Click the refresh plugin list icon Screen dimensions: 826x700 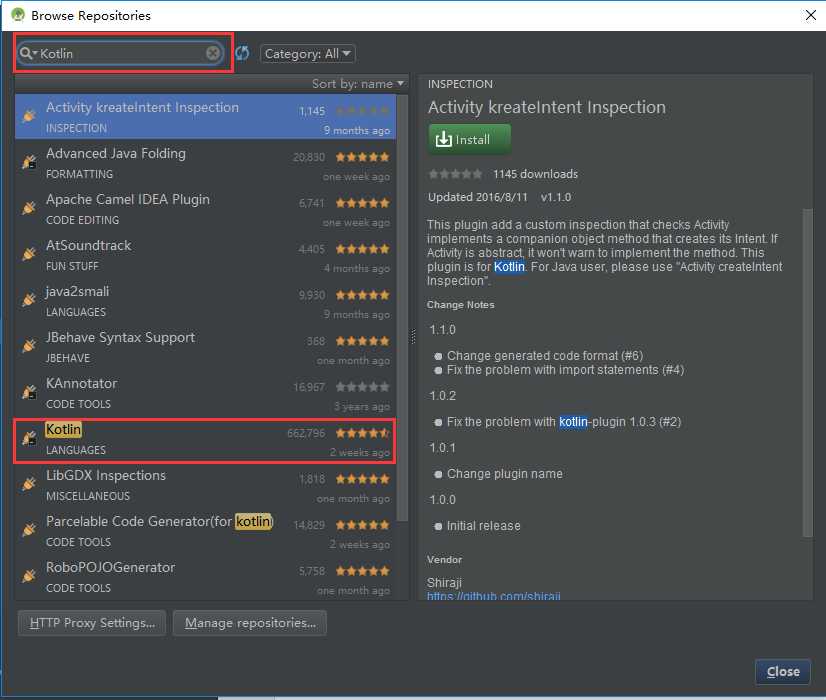coord(242,53)
